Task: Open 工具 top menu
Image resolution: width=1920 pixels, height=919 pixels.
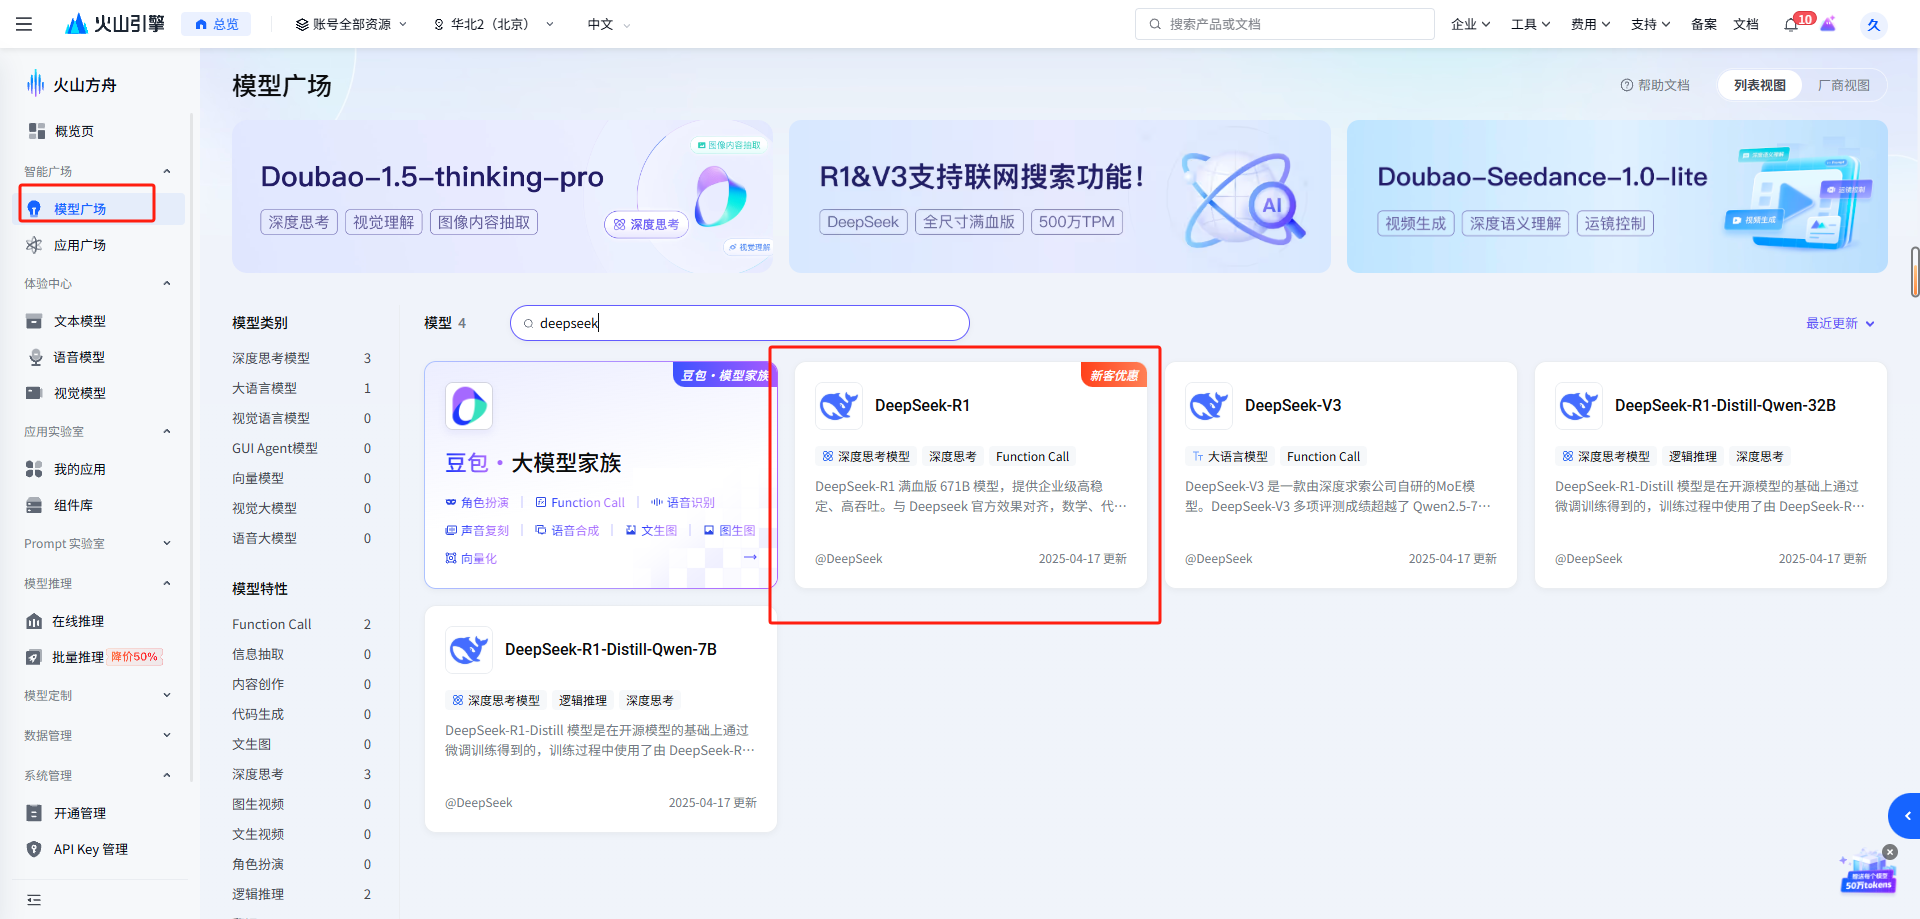Action: point(1530,24)
